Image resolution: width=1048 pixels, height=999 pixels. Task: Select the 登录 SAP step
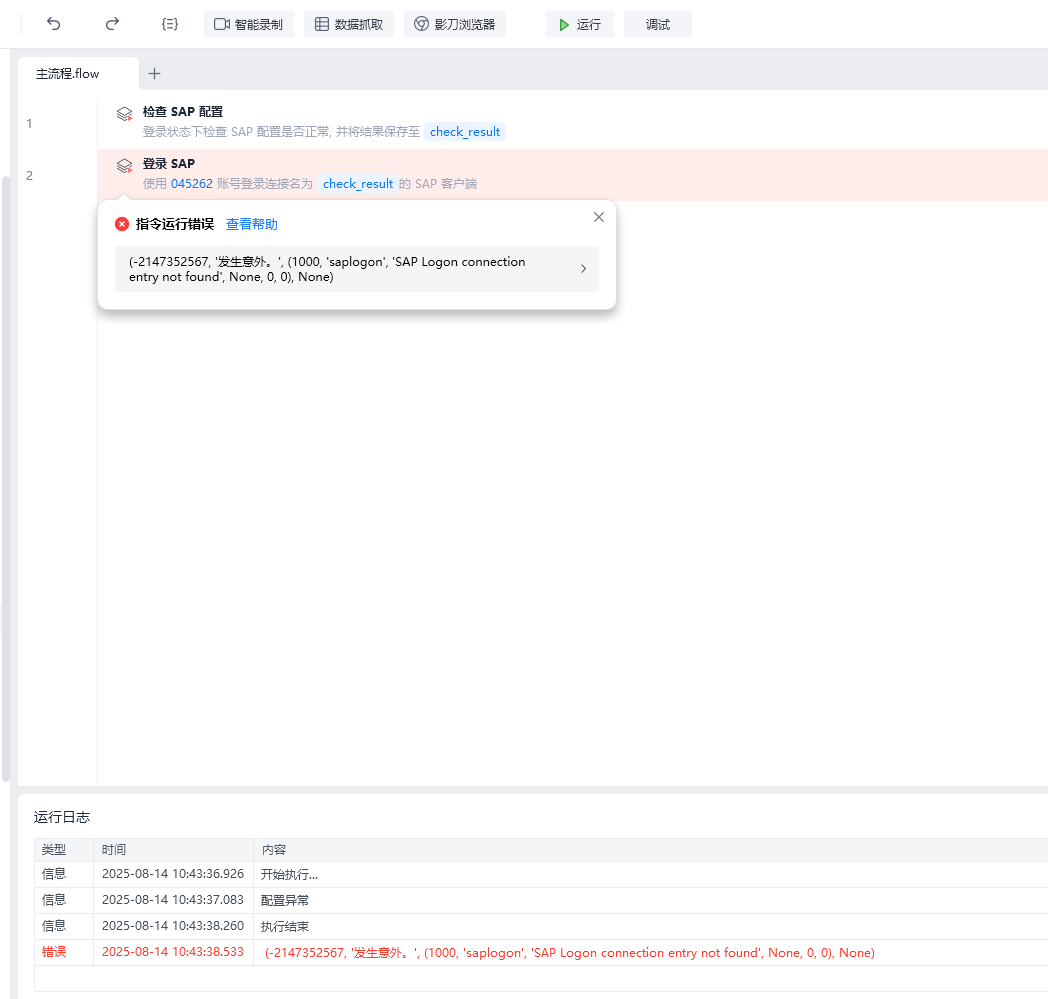(573, 174)
